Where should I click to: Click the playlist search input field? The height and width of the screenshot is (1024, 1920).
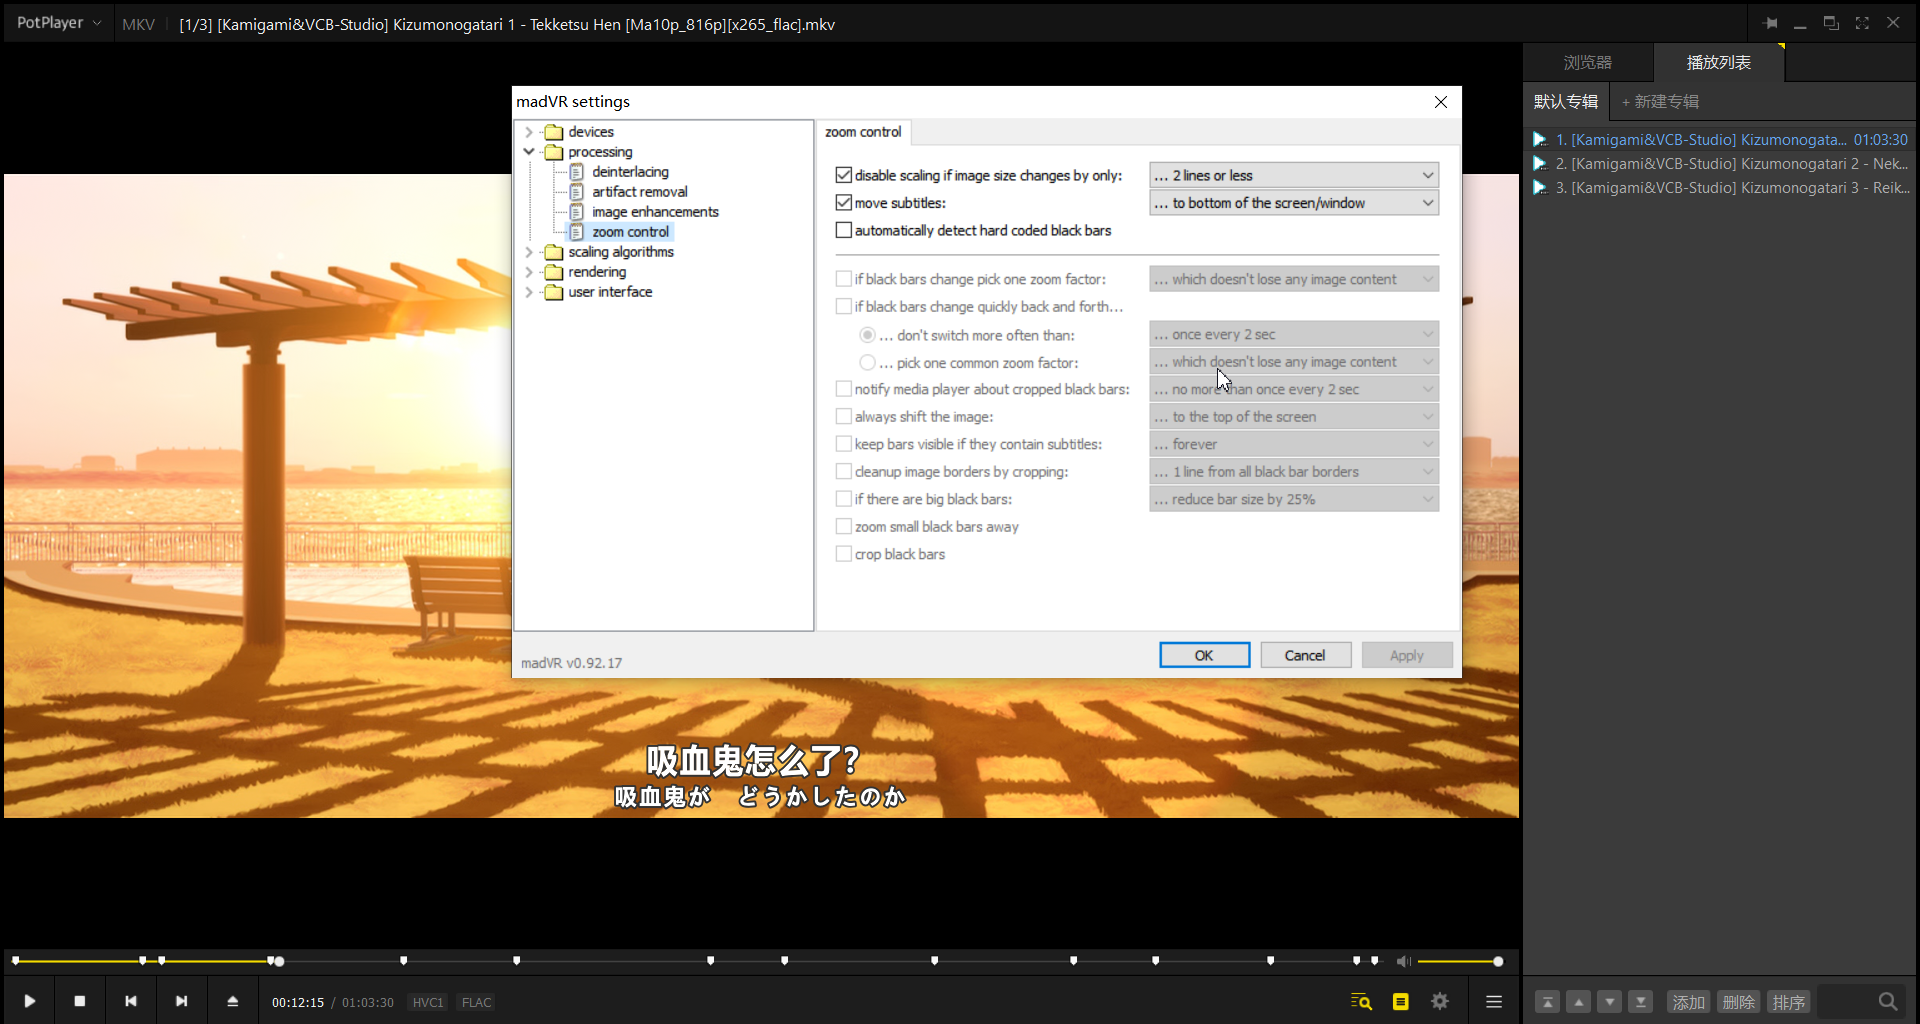point(1846,1002)
